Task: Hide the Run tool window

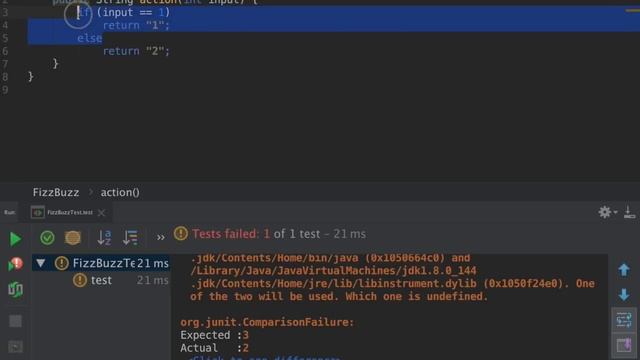Action: click(x=629, y=212)
